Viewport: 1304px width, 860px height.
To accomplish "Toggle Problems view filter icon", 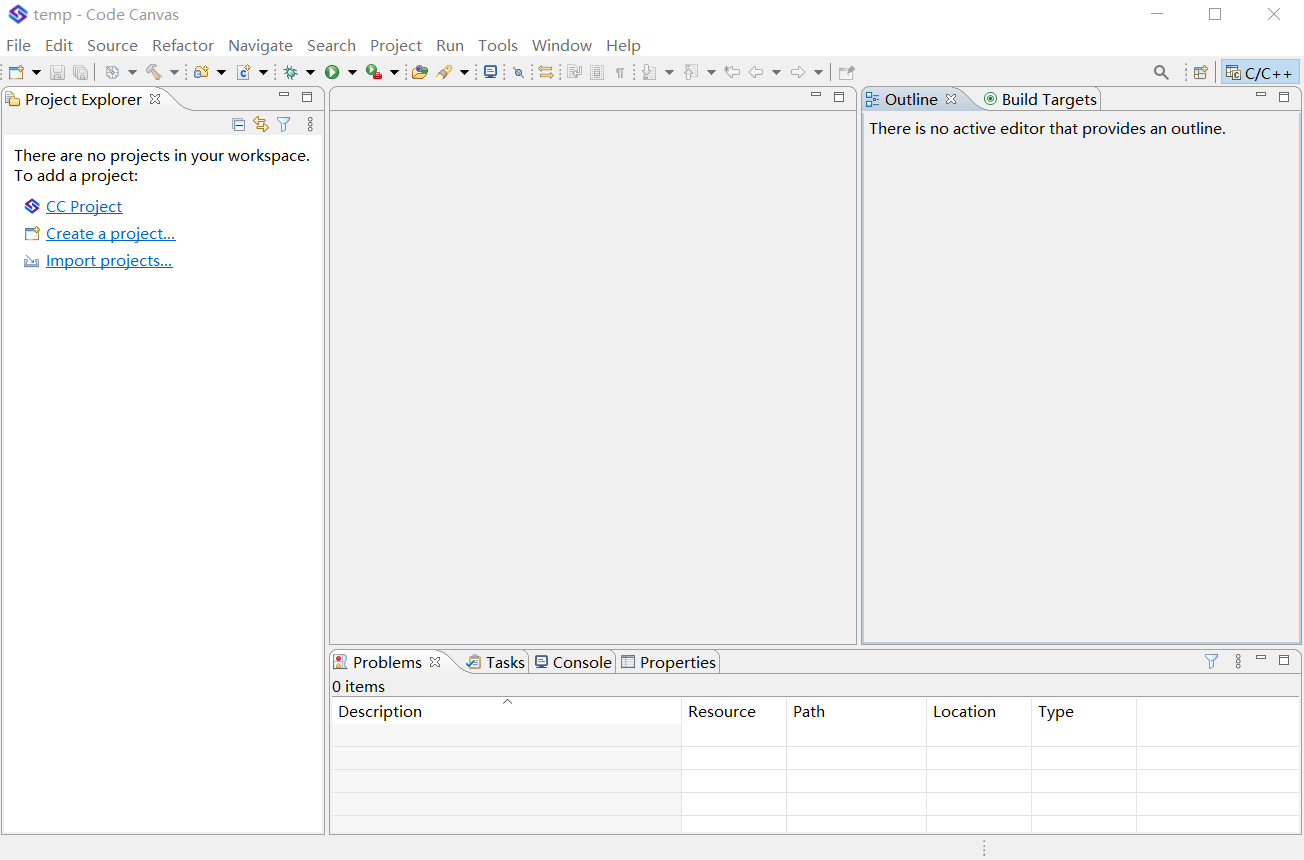I will (1211, 661).
